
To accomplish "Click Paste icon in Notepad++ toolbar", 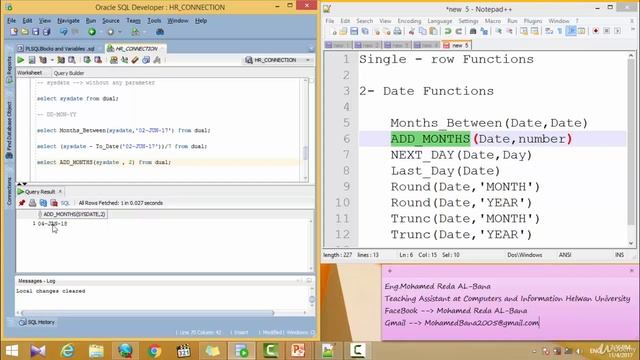I will pyautogui.click(x=433, y=31).
